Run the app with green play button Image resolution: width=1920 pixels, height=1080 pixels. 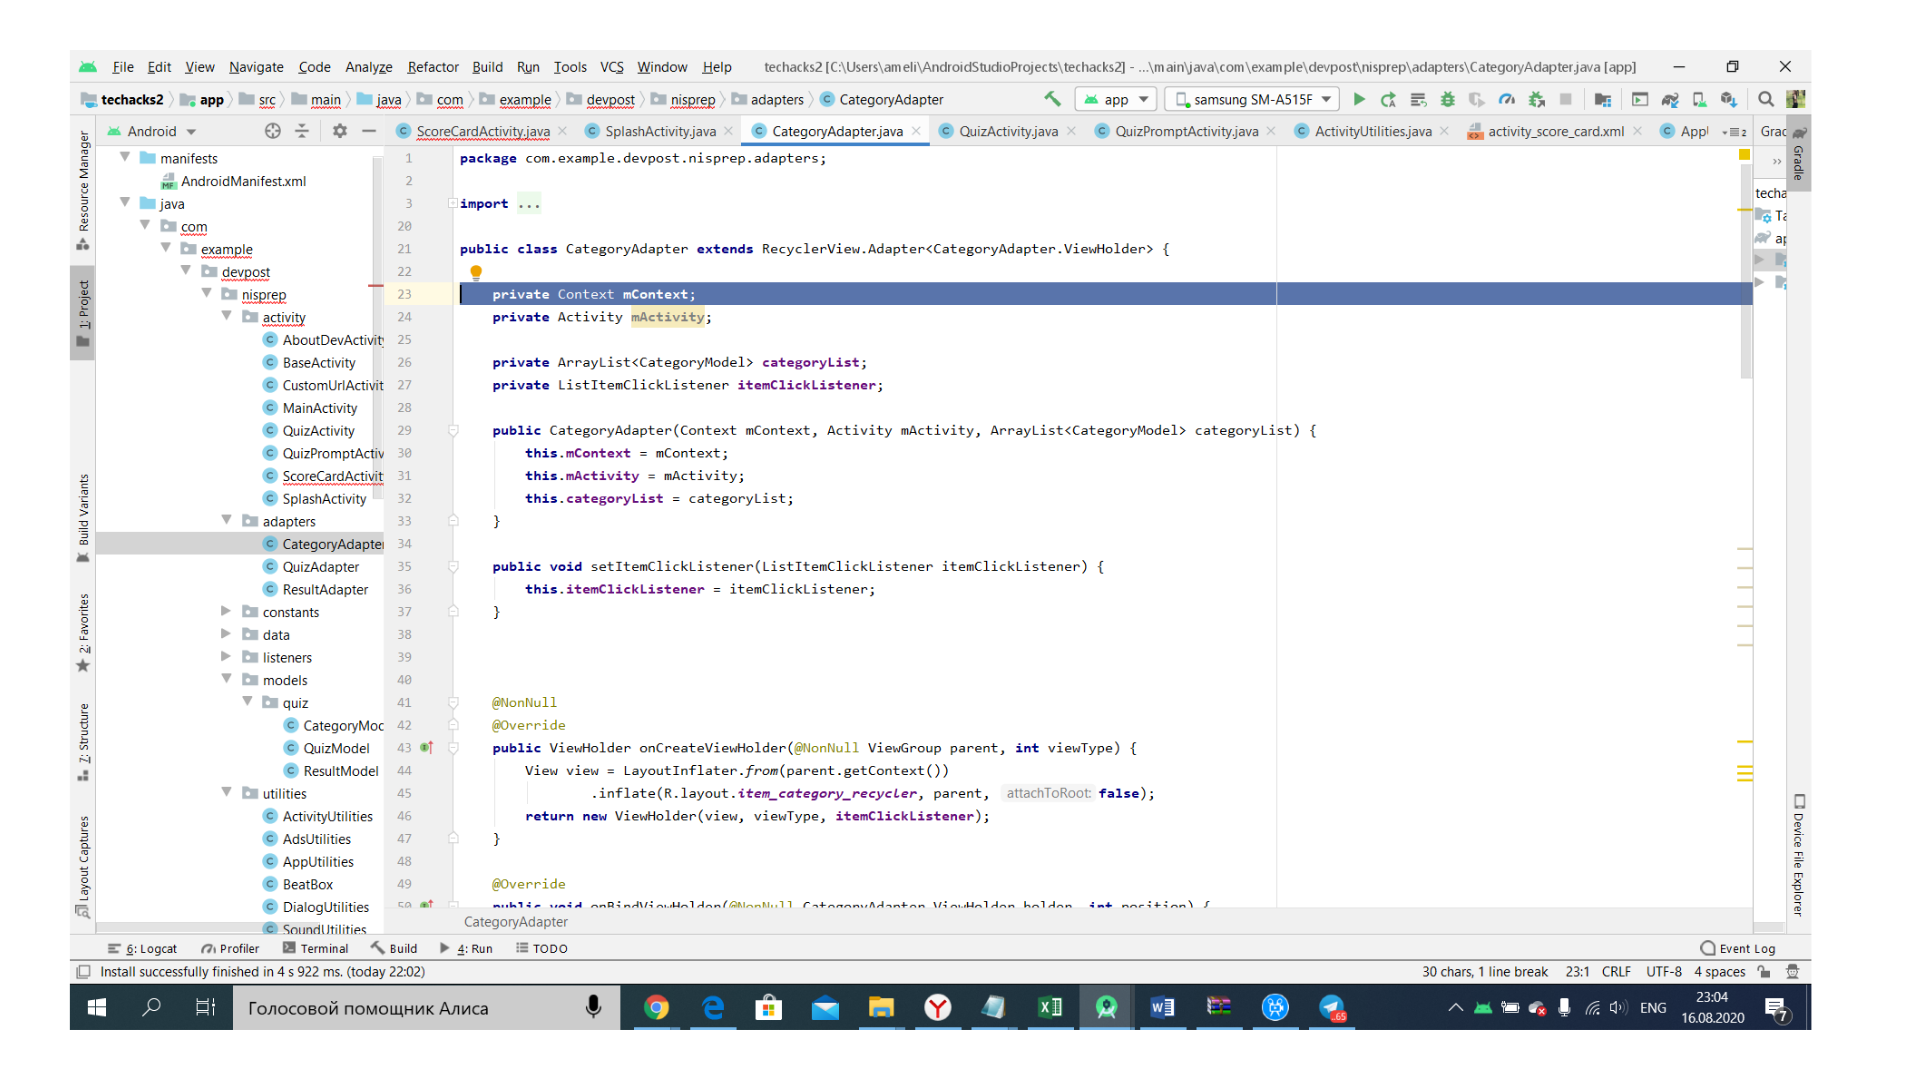[1359, 99]
